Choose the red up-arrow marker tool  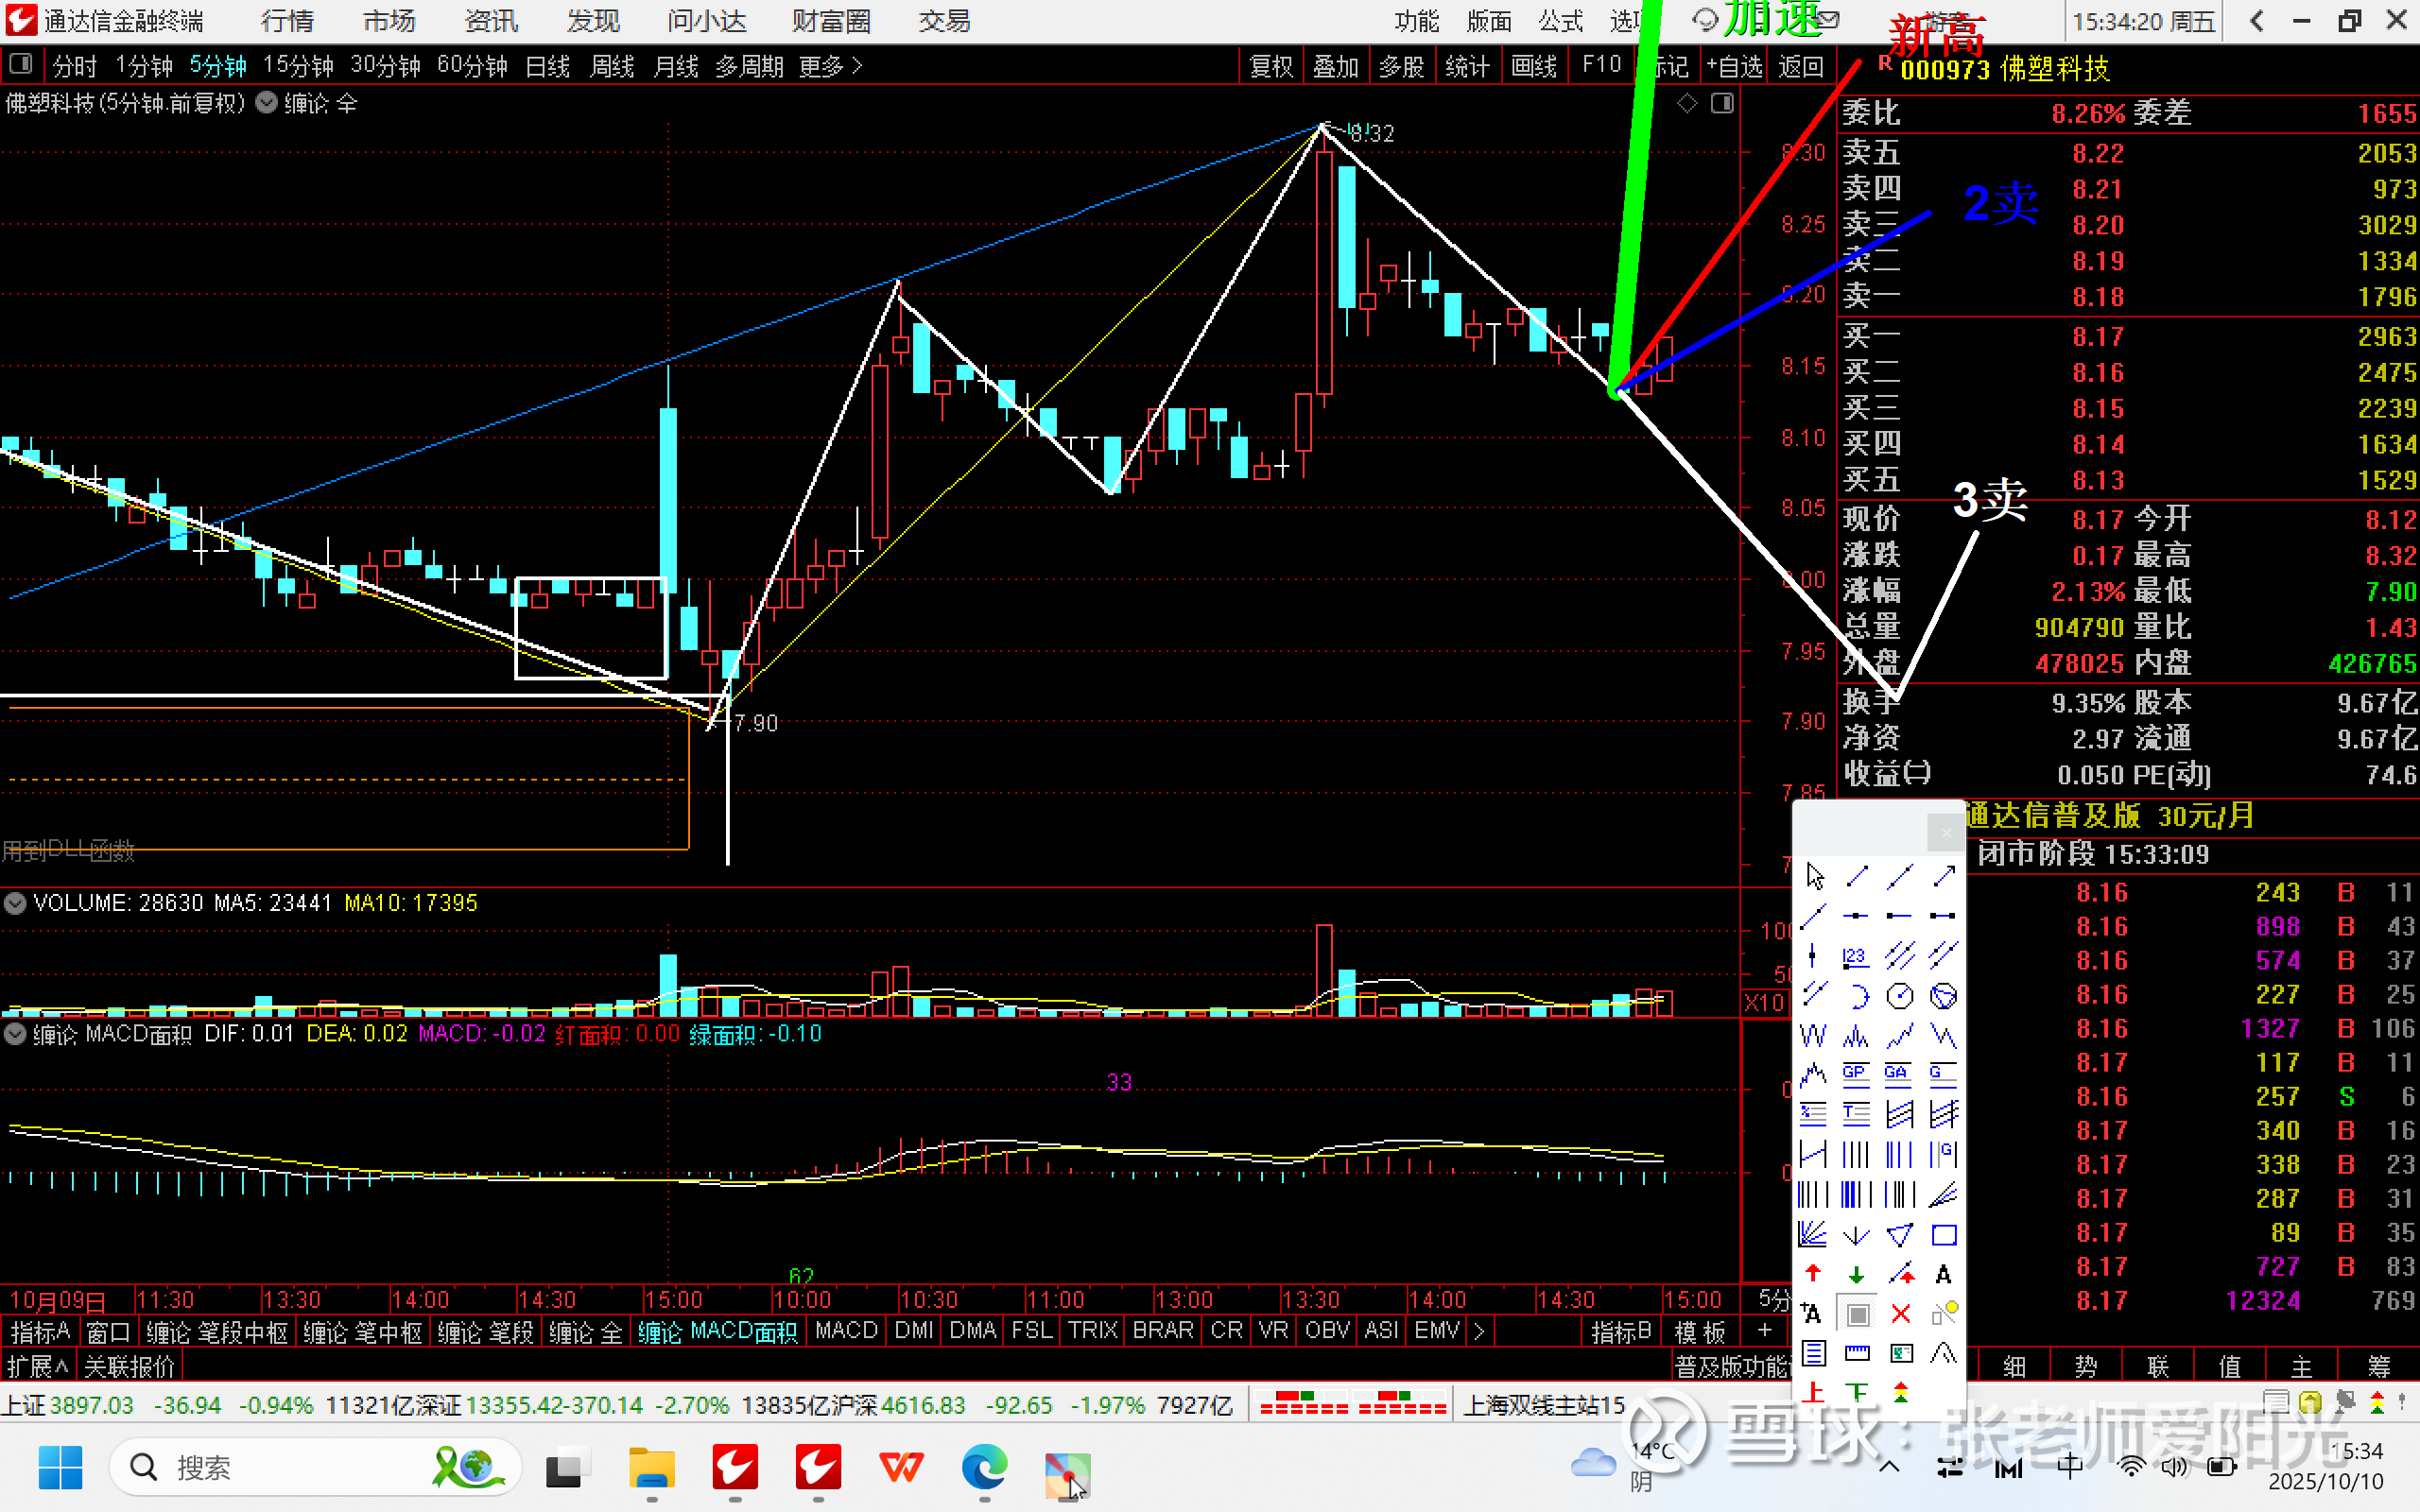click(x=1813, y=1274)
